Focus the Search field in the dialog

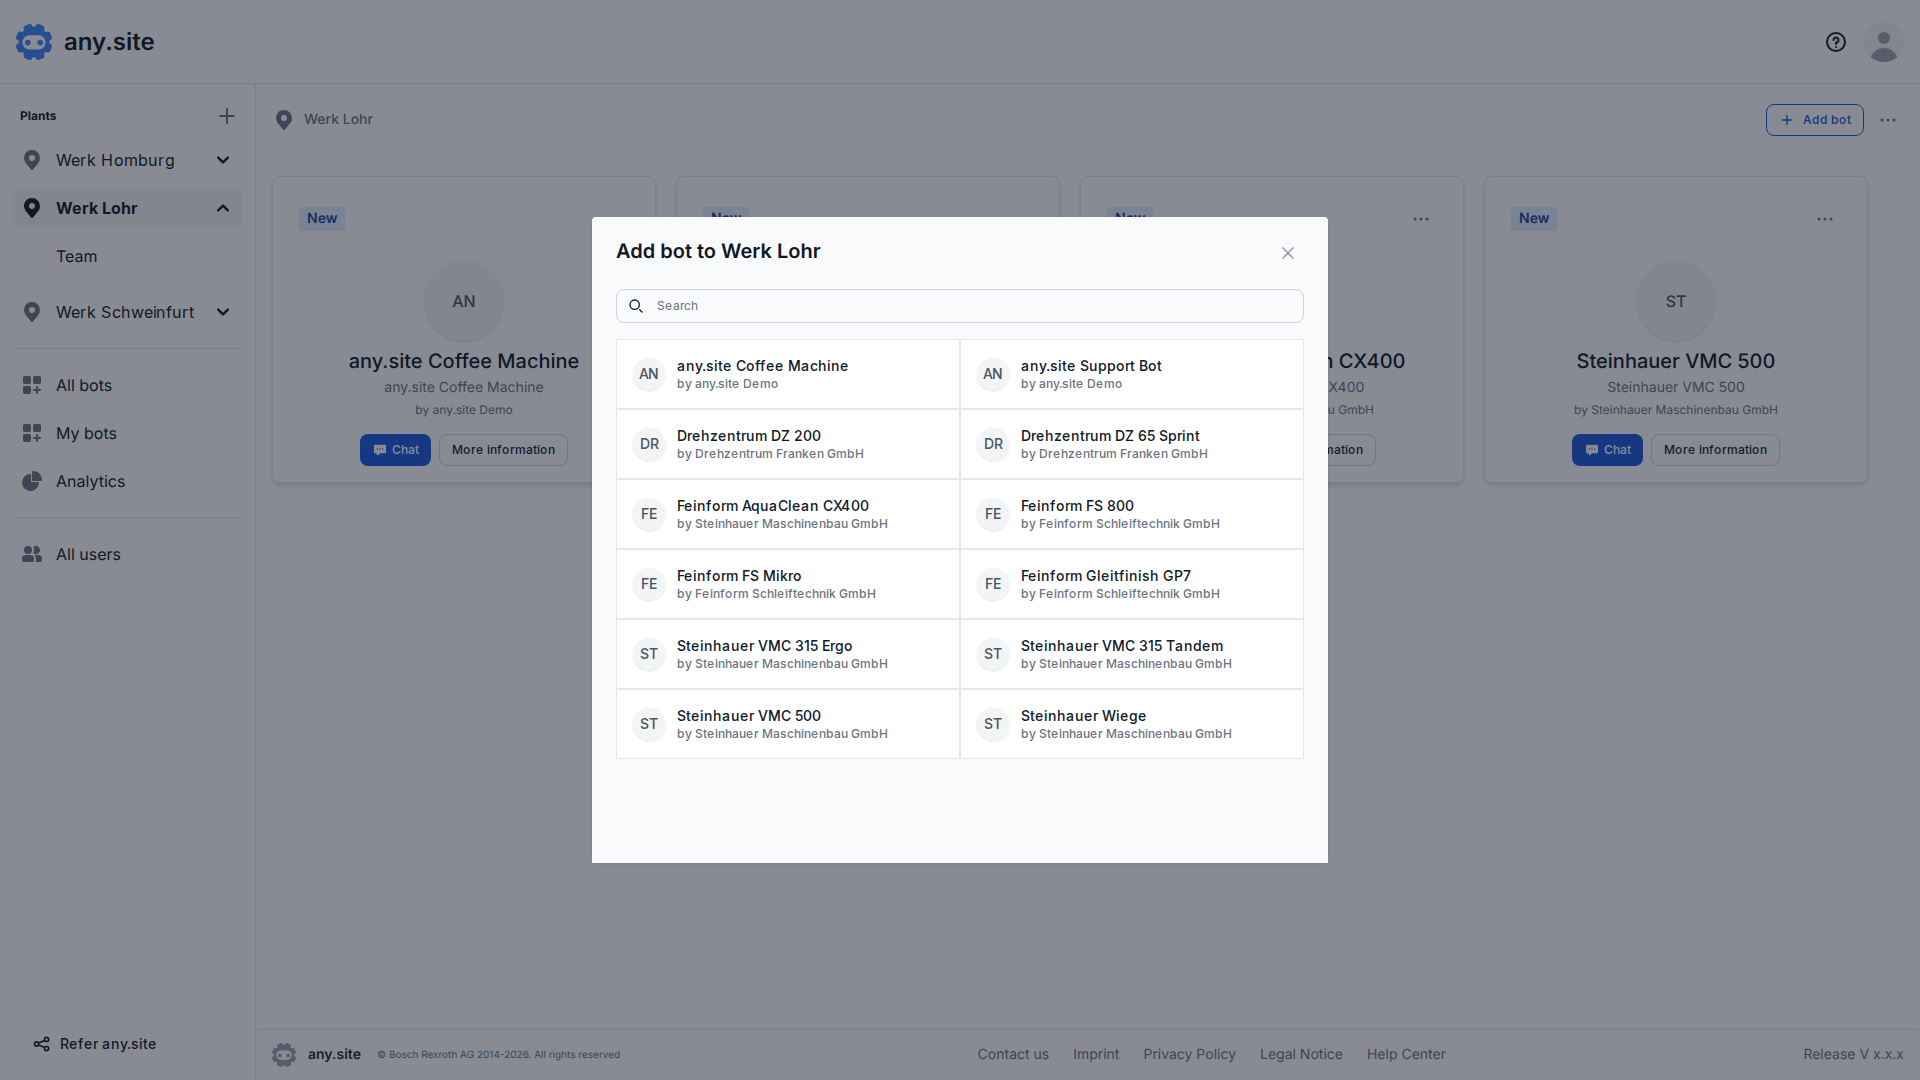[960, 306]
